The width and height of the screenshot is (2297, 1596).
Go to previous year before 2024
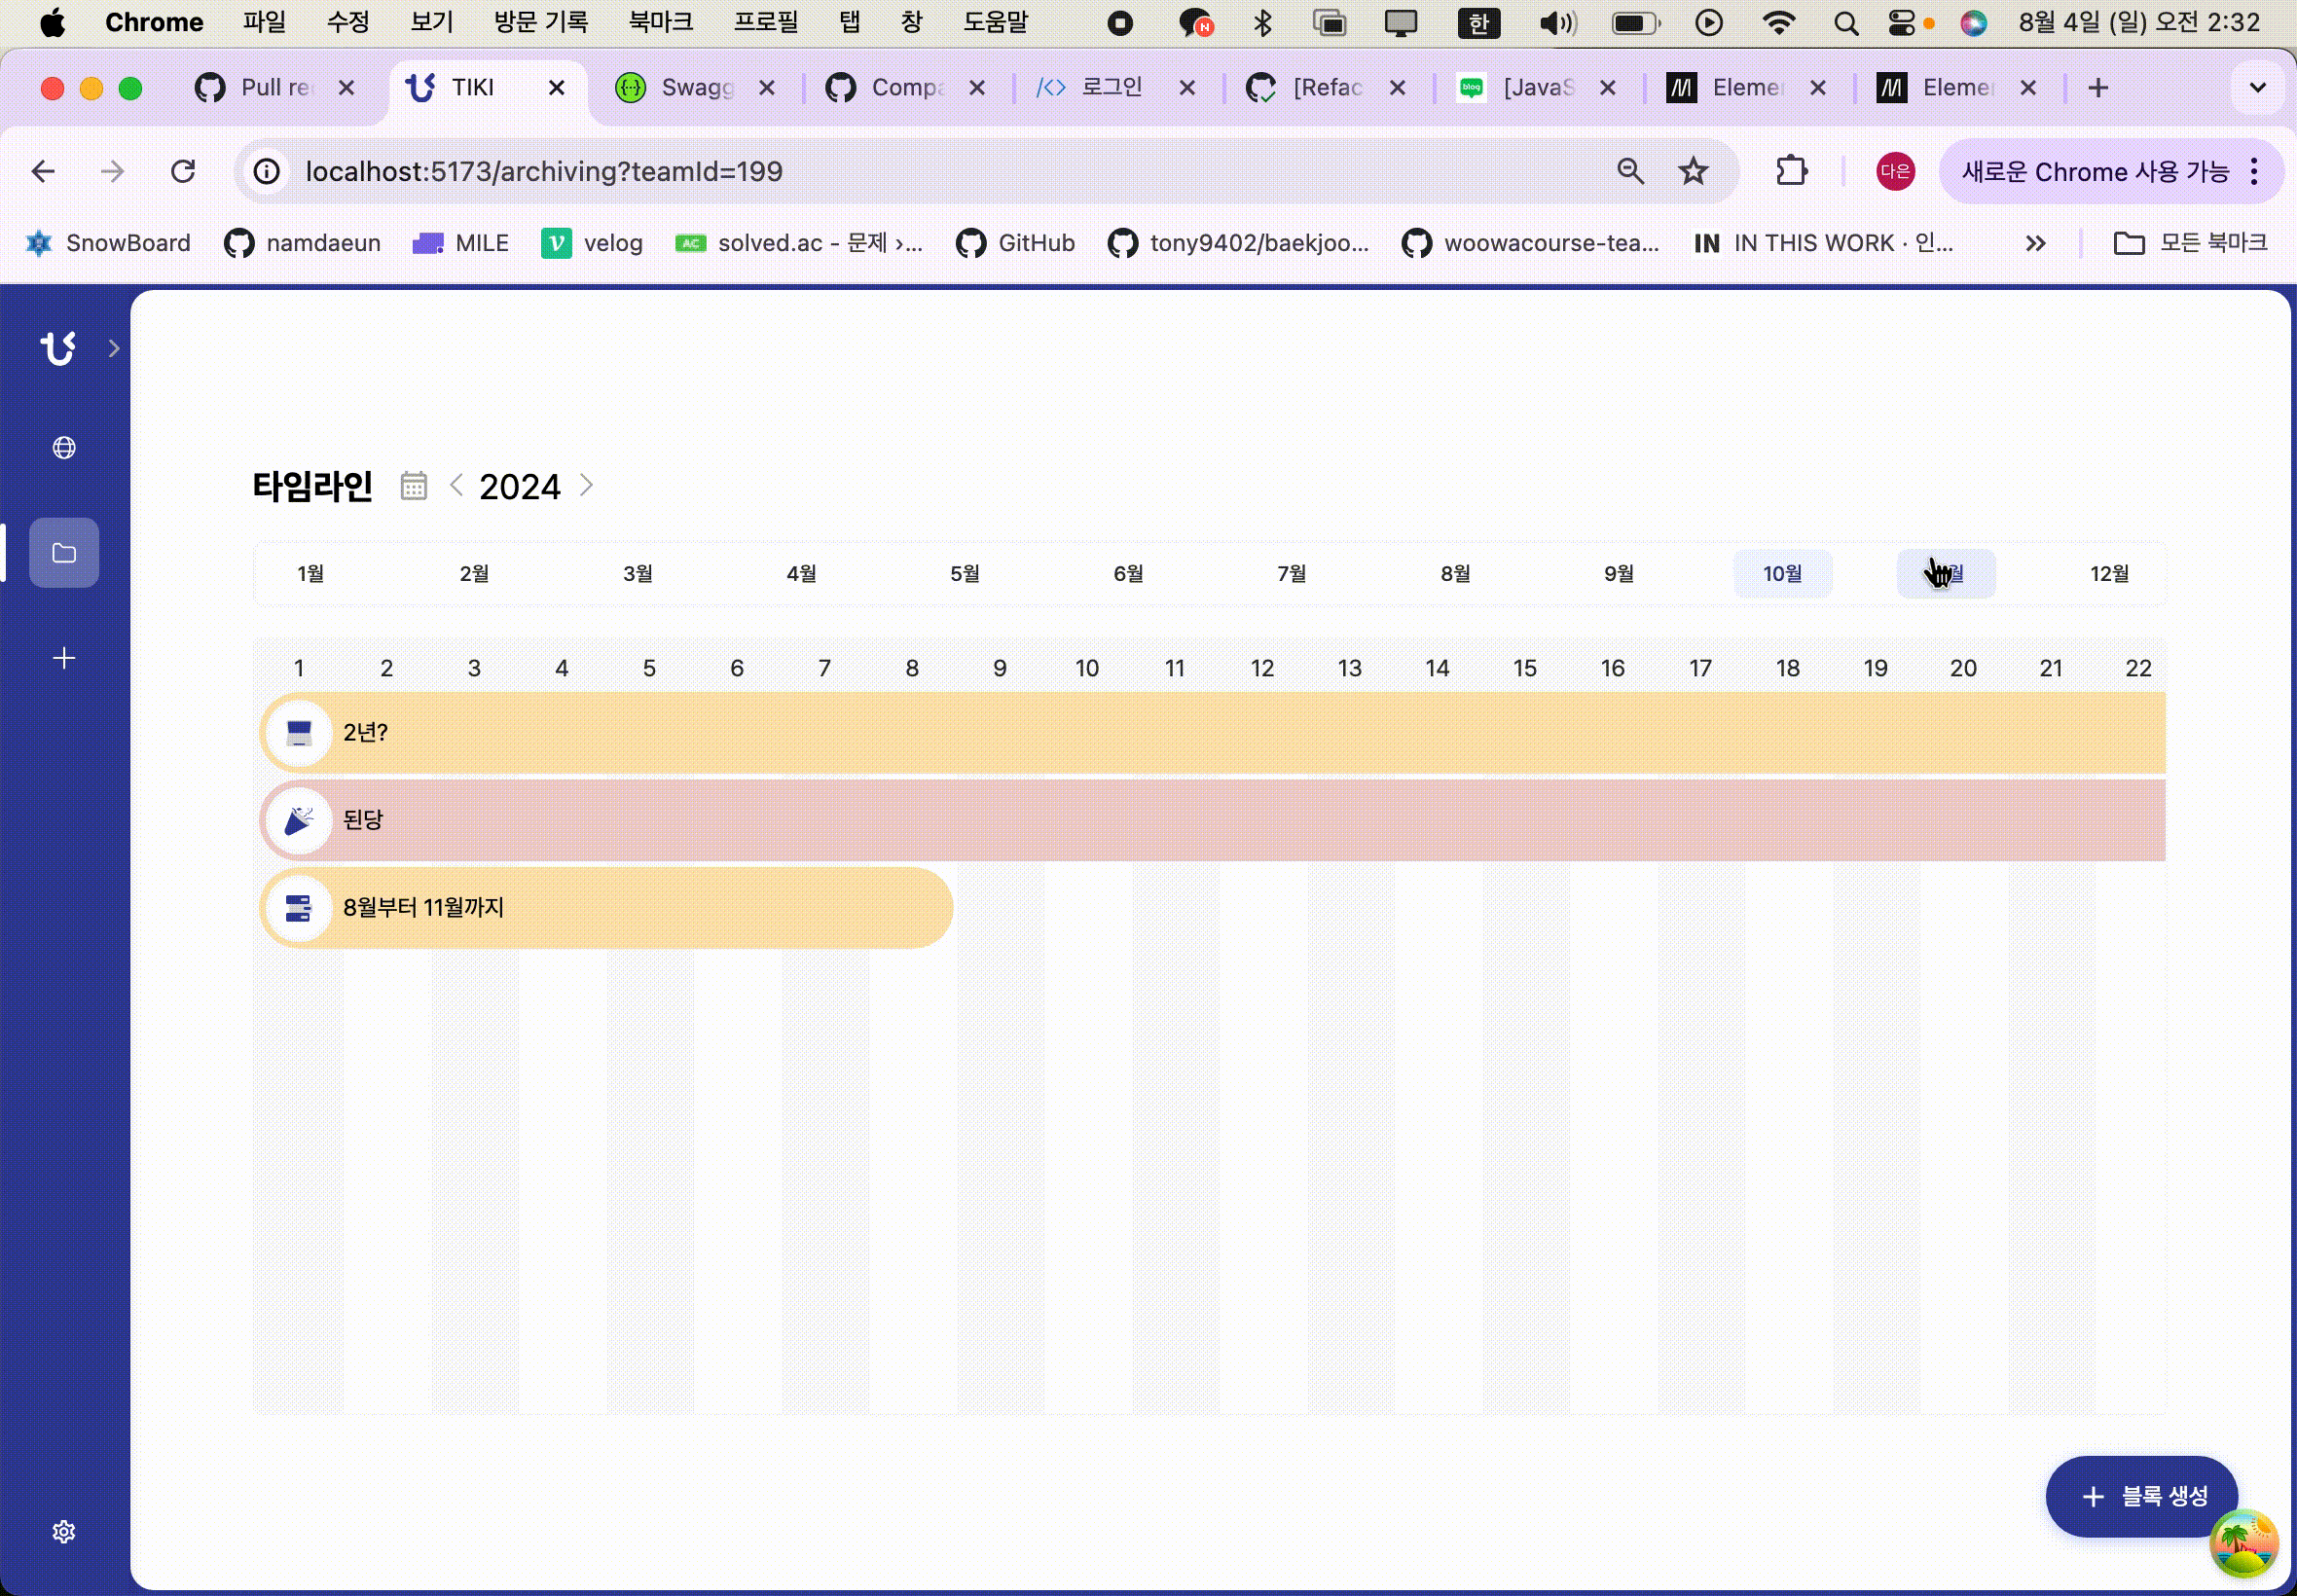456,486
